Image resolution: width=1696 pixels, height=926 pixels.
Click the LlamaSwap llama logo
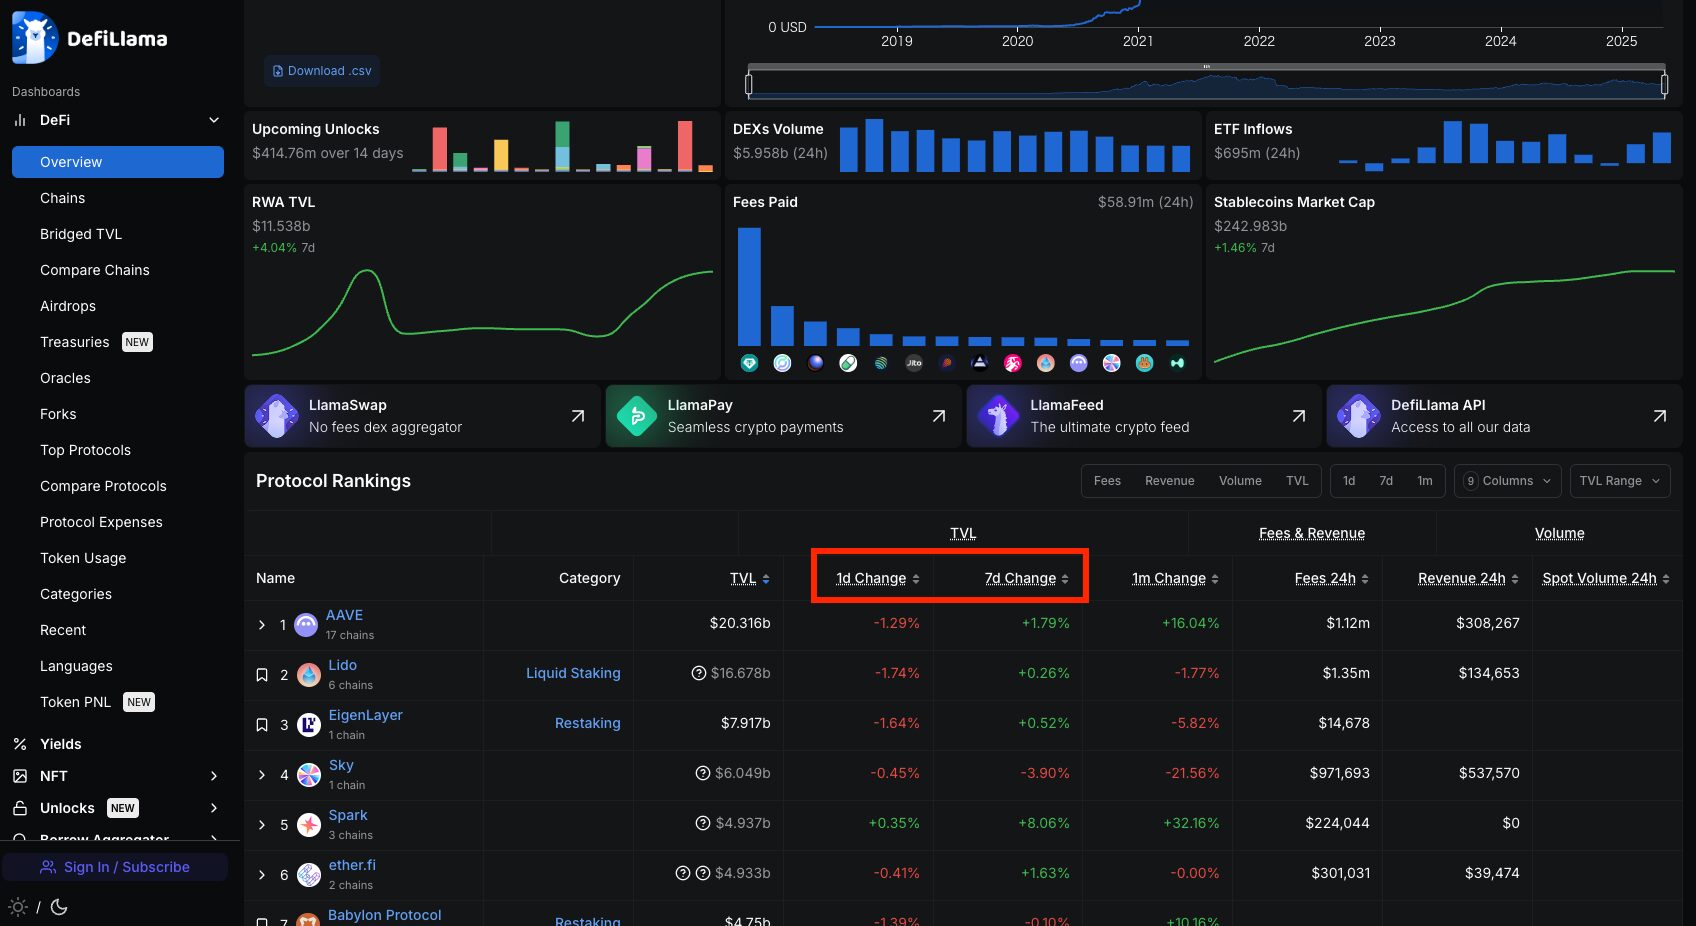[276, 416]
